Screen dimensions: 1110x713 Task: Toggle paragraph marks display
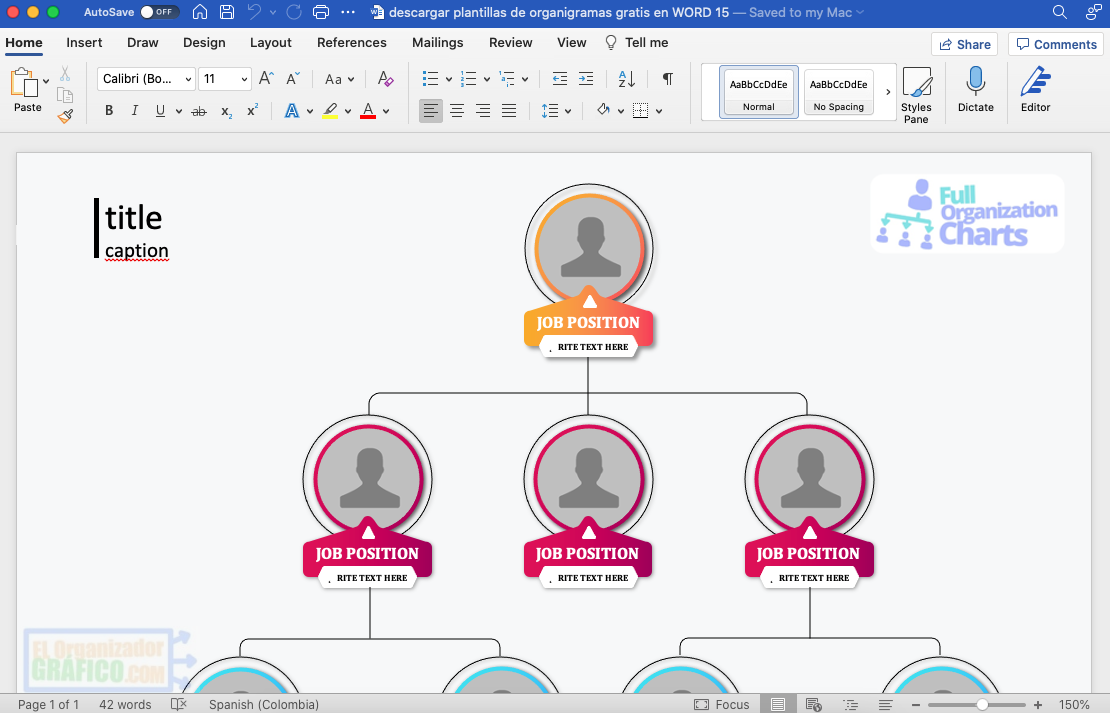point(668,79)
